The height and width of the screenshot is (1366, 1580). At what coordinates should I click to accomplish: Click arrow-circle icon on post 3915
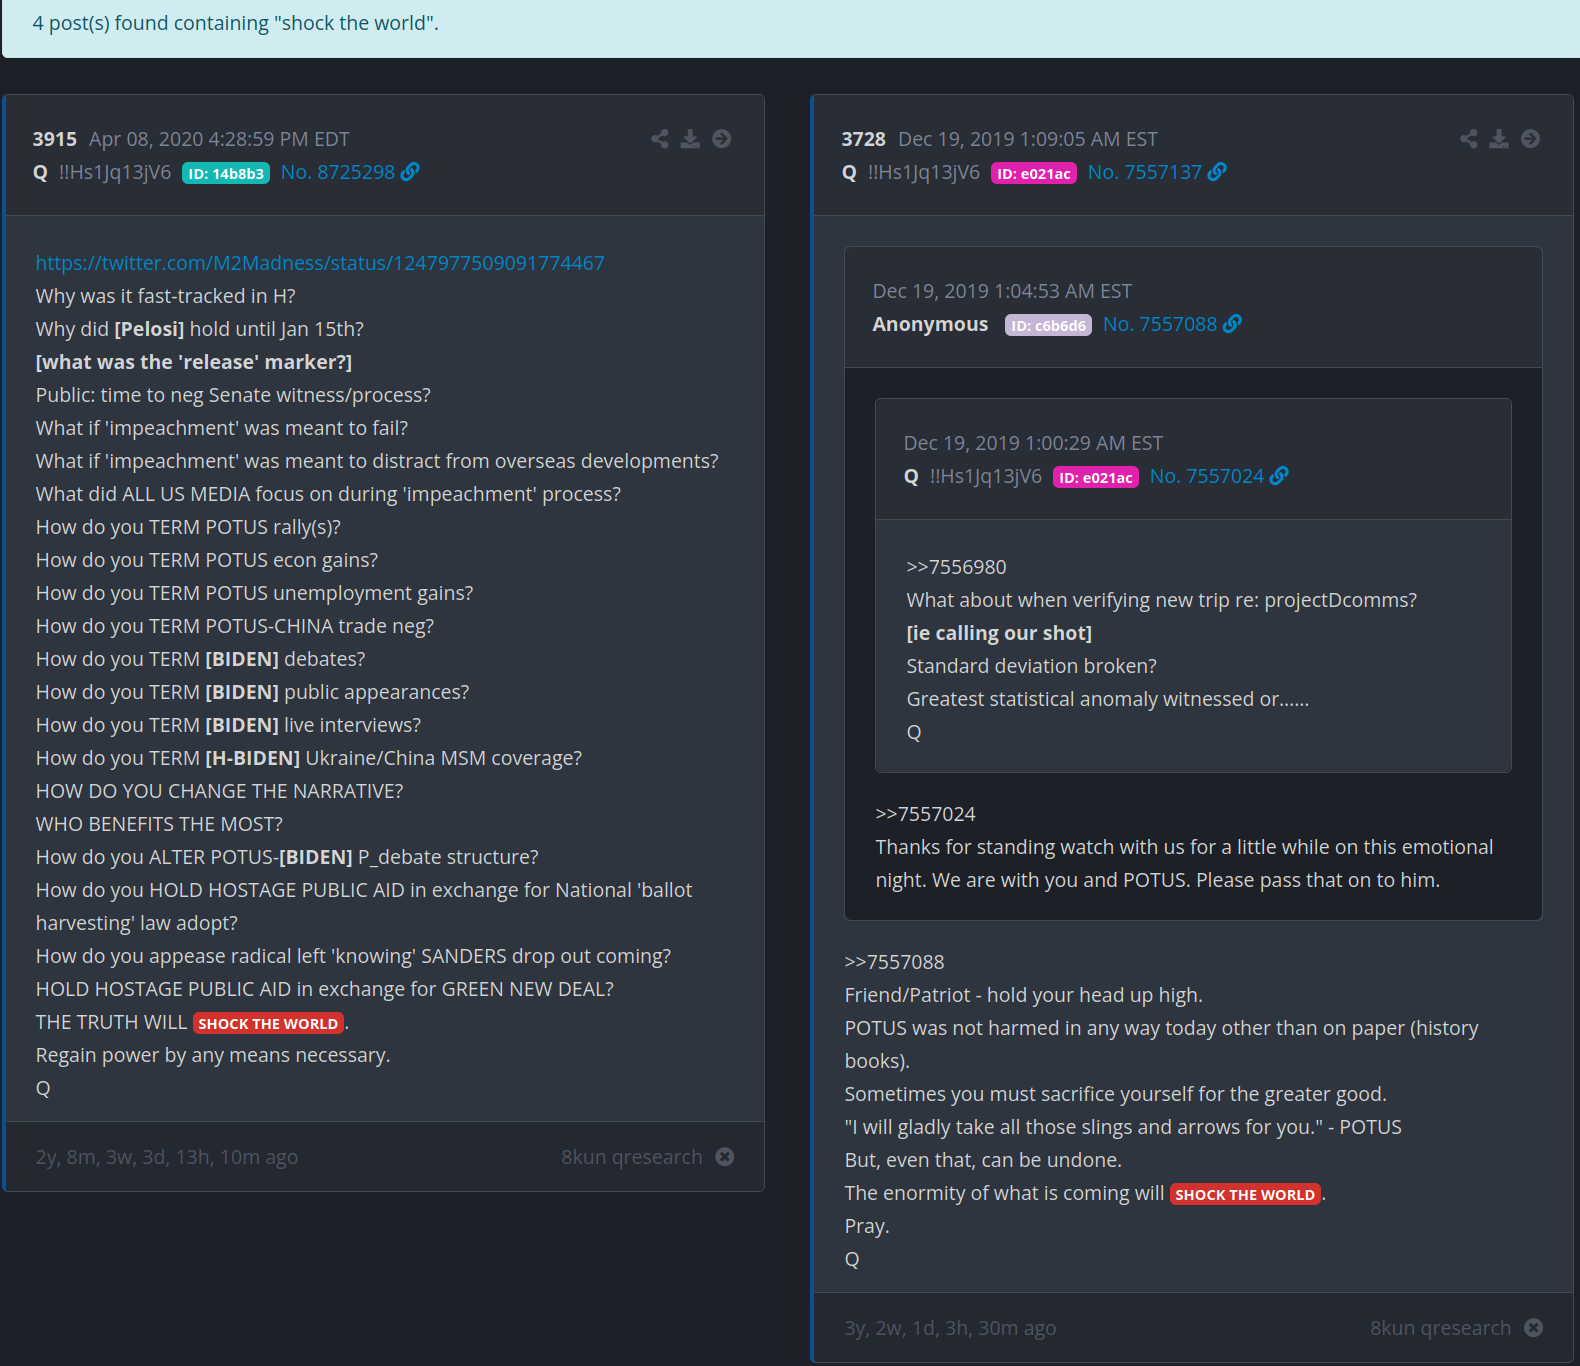[722, 139]
